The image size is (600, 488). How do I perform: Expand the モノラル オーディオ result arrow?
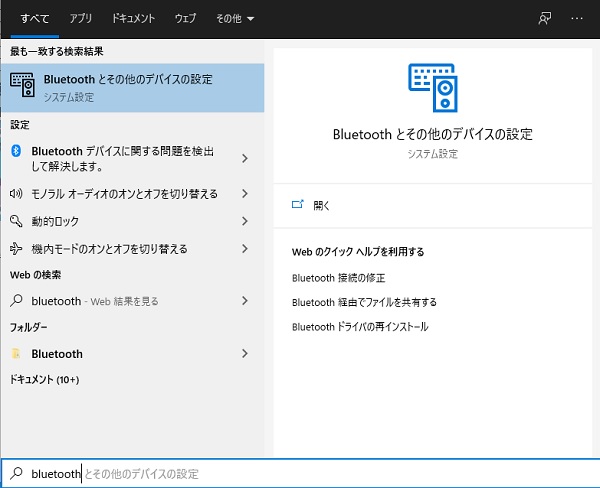245,194
